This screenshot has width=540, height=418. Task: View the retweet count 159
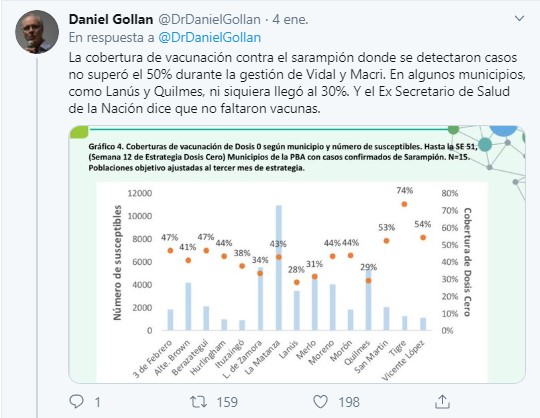(x=227, y=402)
